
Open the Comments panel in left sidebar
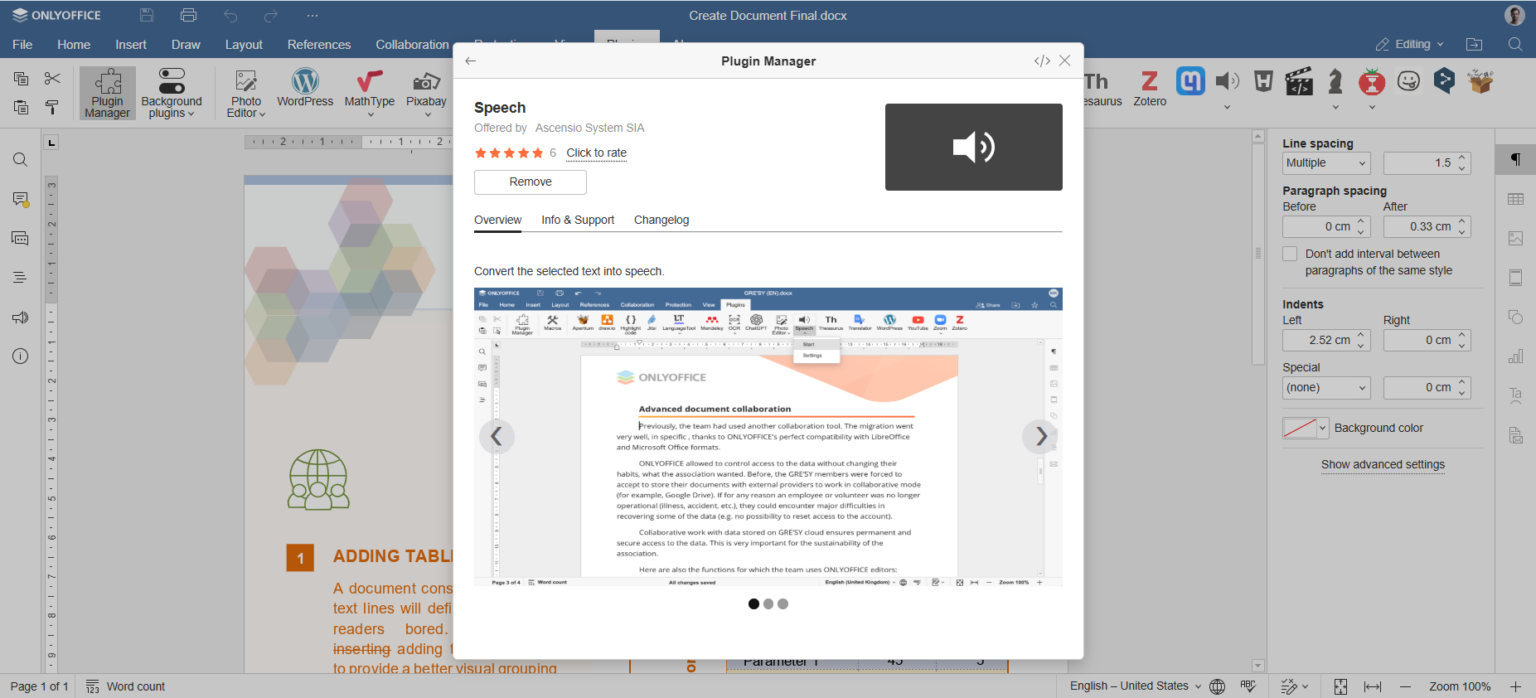(20, 199)
